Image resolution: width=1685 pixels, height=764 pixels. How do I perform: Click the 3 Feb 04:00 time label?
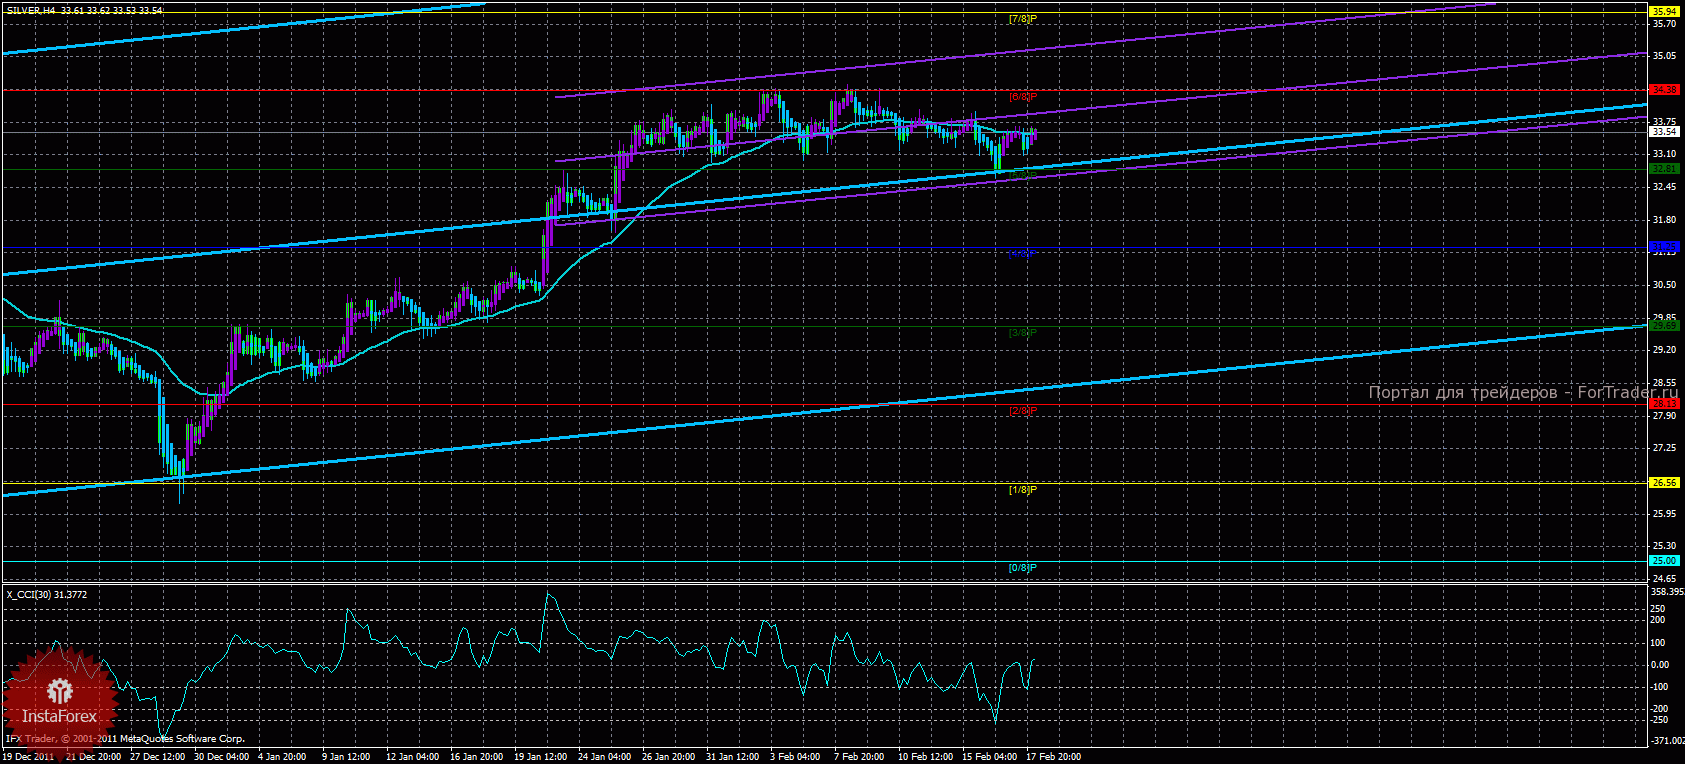pos(795,757)
